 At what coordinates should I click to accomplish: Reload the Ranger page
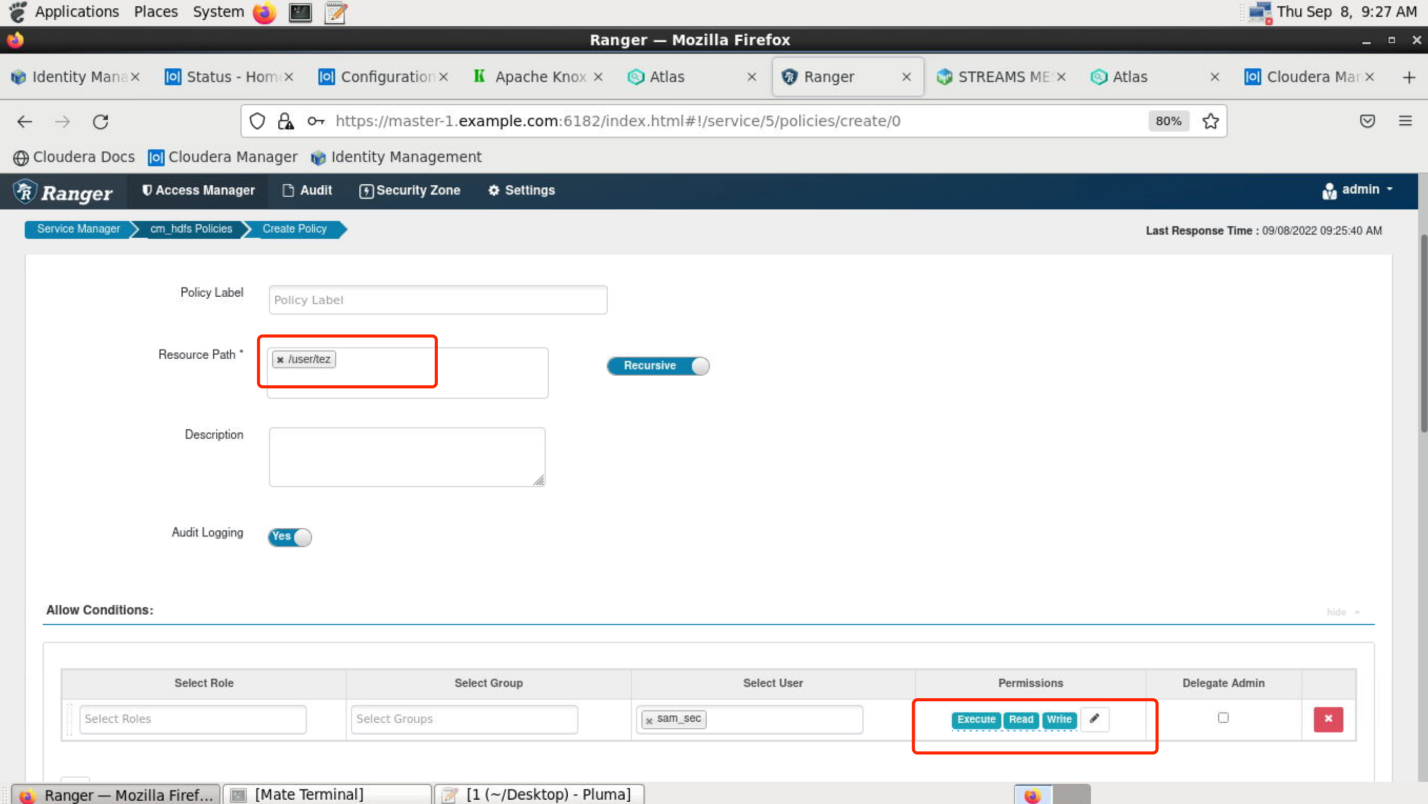100,121
